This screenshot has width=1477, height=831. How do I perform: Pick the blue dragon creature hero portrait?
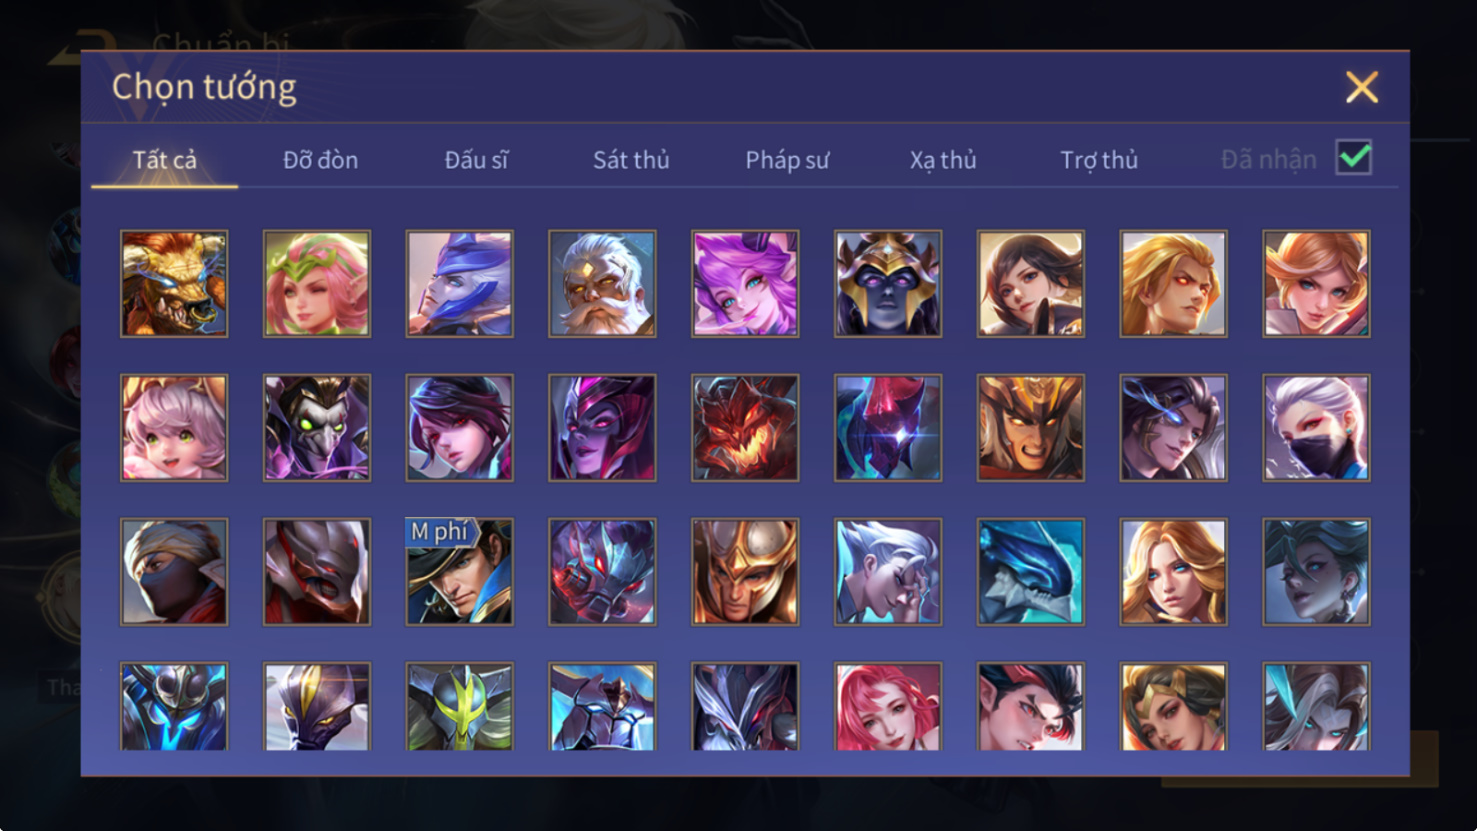(1031, 572)
